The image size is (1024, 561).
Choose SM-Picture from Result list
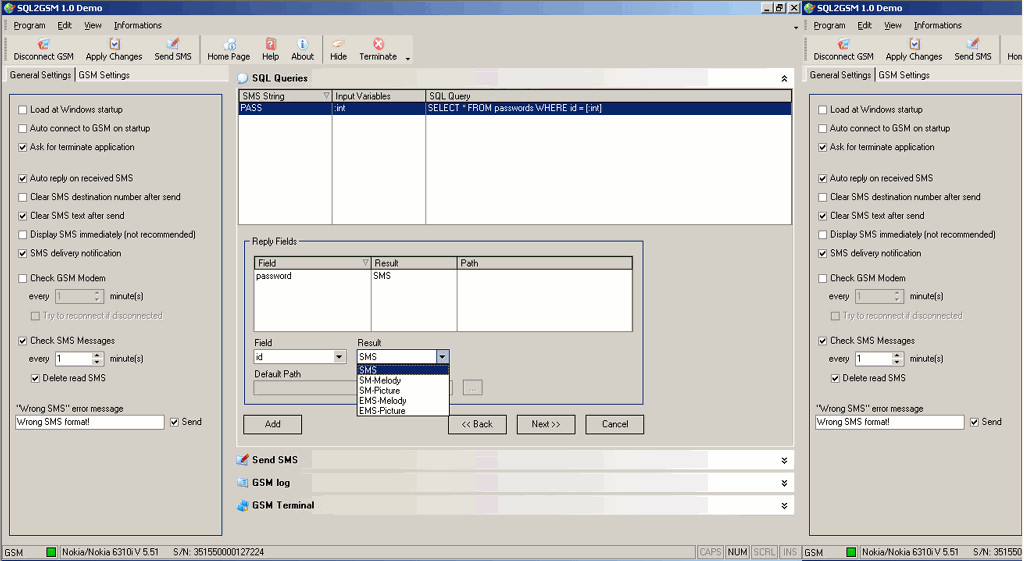point(403,391)
